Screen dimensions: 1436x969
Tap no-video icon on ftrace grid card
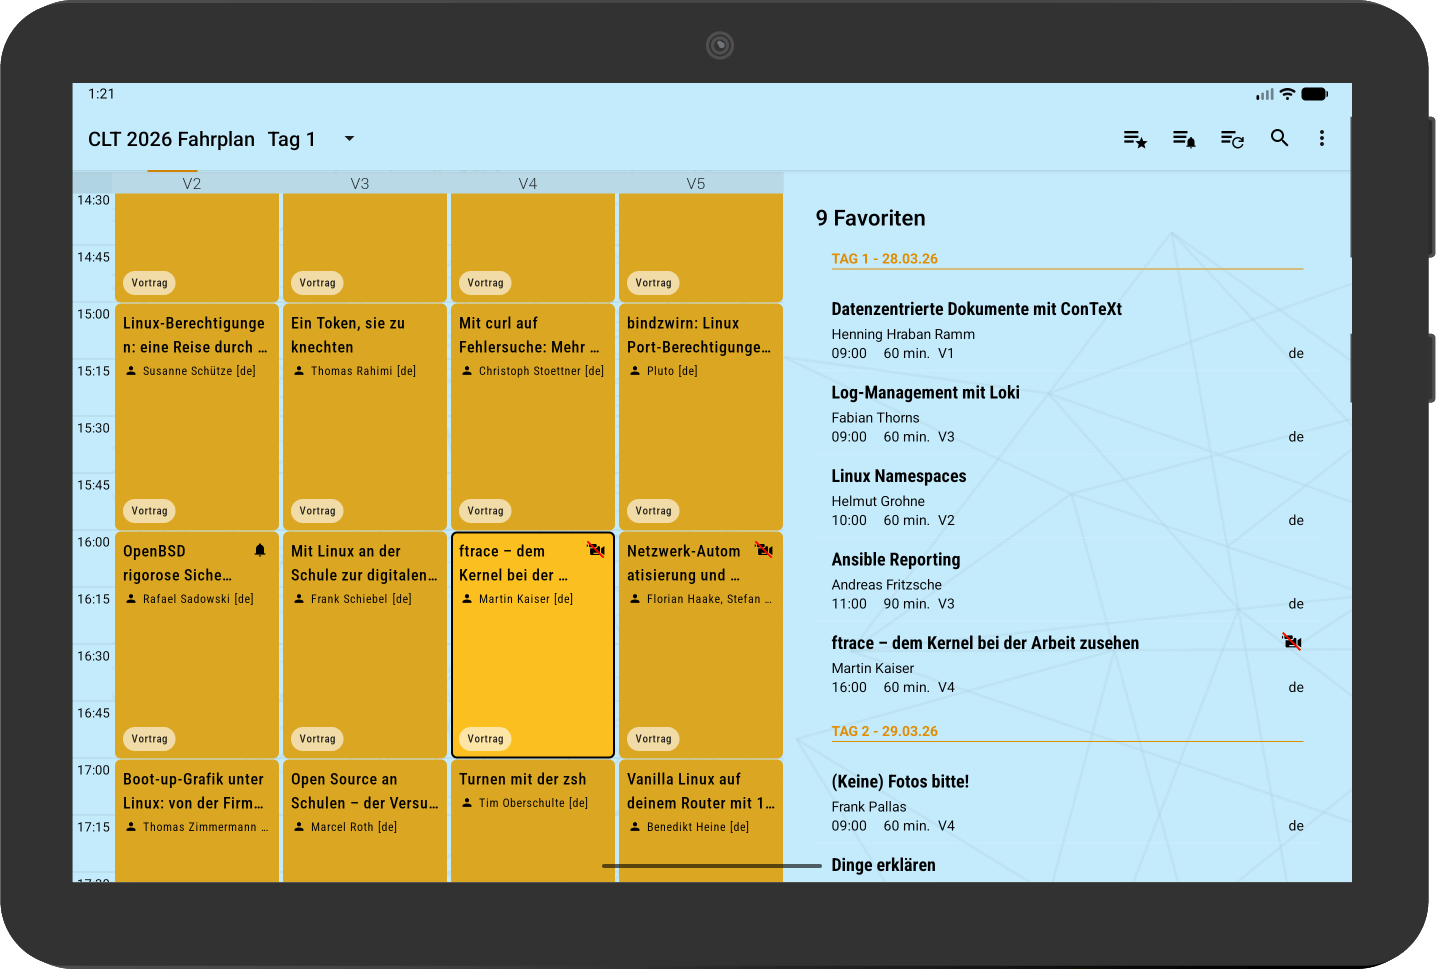click(x=596, y=549)
